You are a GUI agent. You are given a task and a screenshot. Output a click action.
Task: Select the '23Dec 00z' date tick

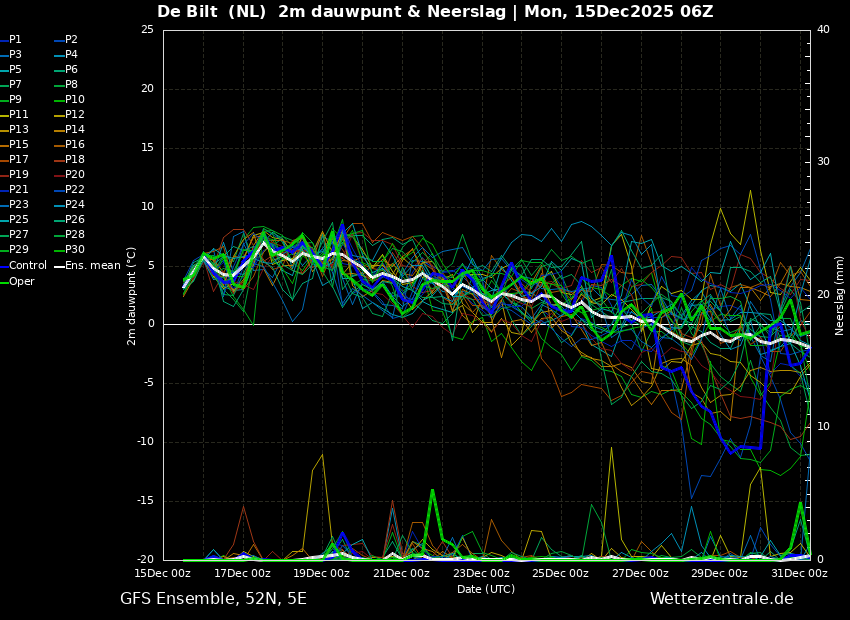click(481, 573)
